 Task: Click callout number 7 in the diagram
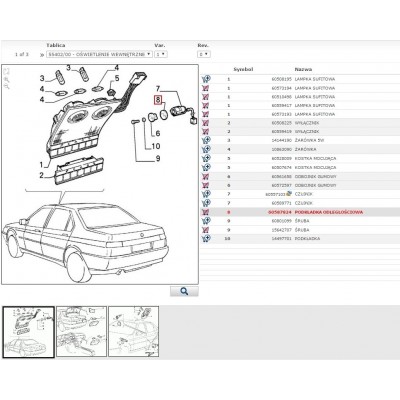point(158,89)
